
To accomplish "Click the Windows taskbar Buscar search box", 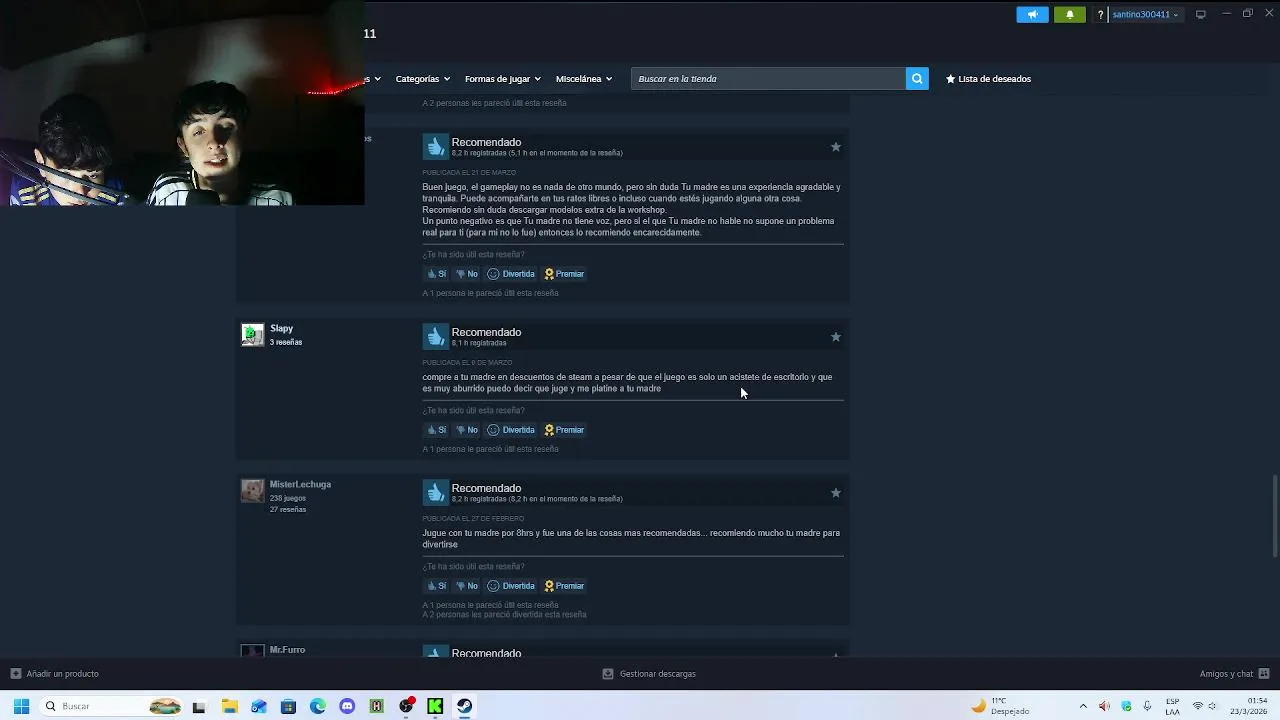I will coord(110,707).
